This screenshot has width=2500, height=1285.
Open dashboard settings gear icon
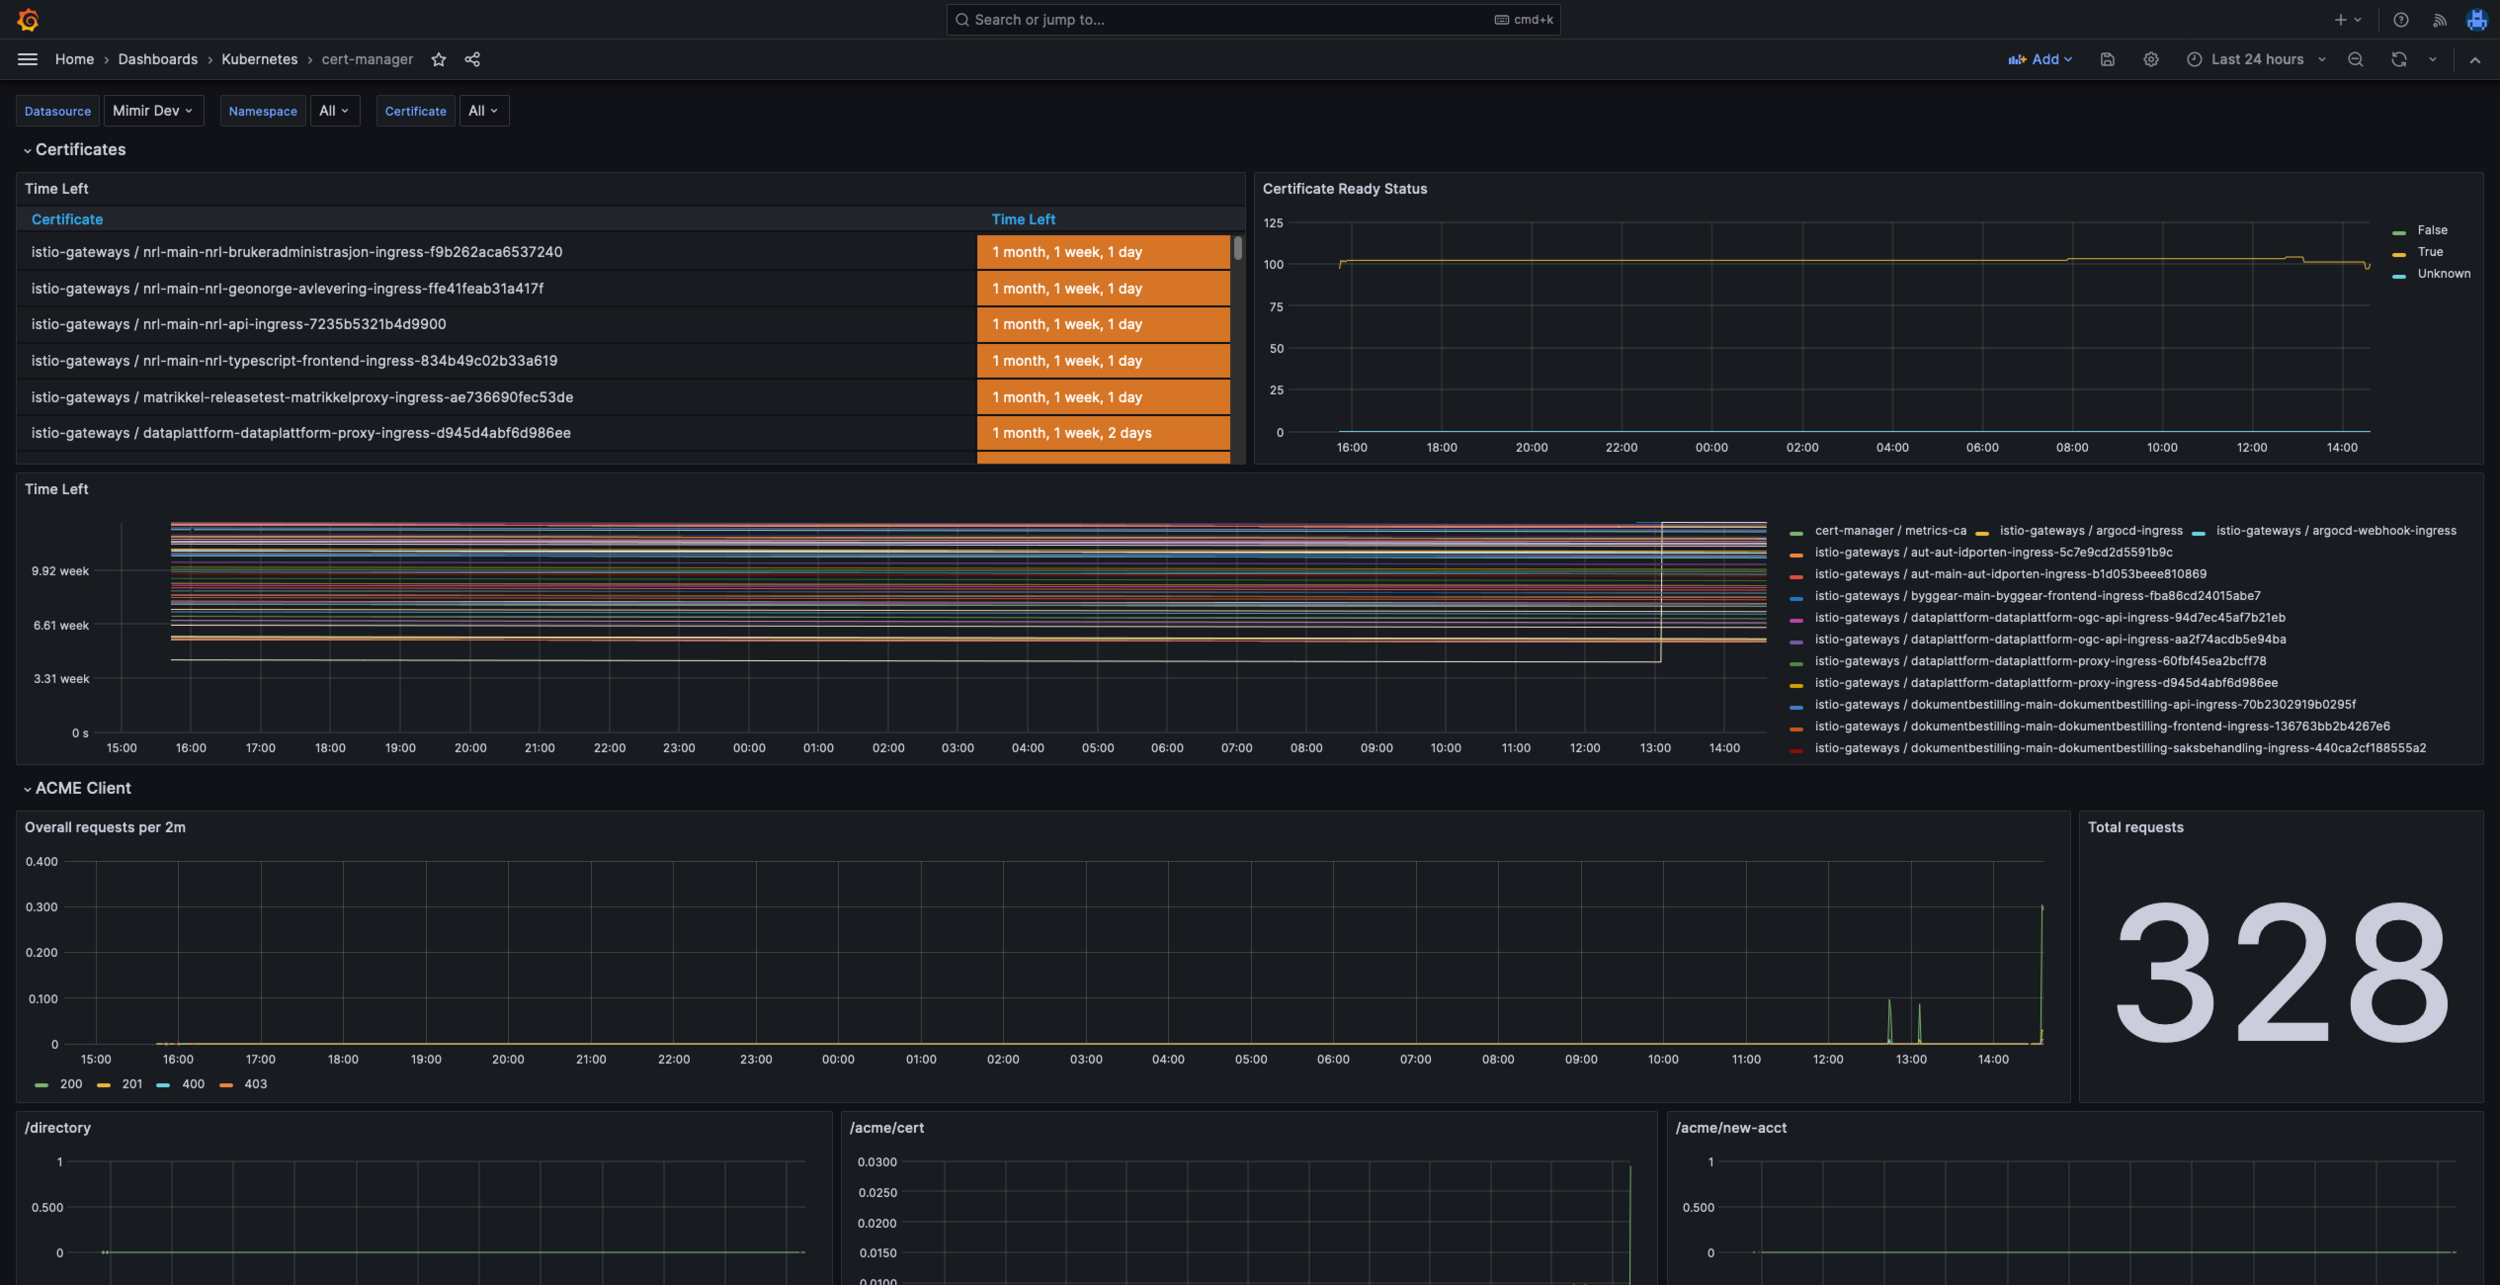(x=2150, y=59)
